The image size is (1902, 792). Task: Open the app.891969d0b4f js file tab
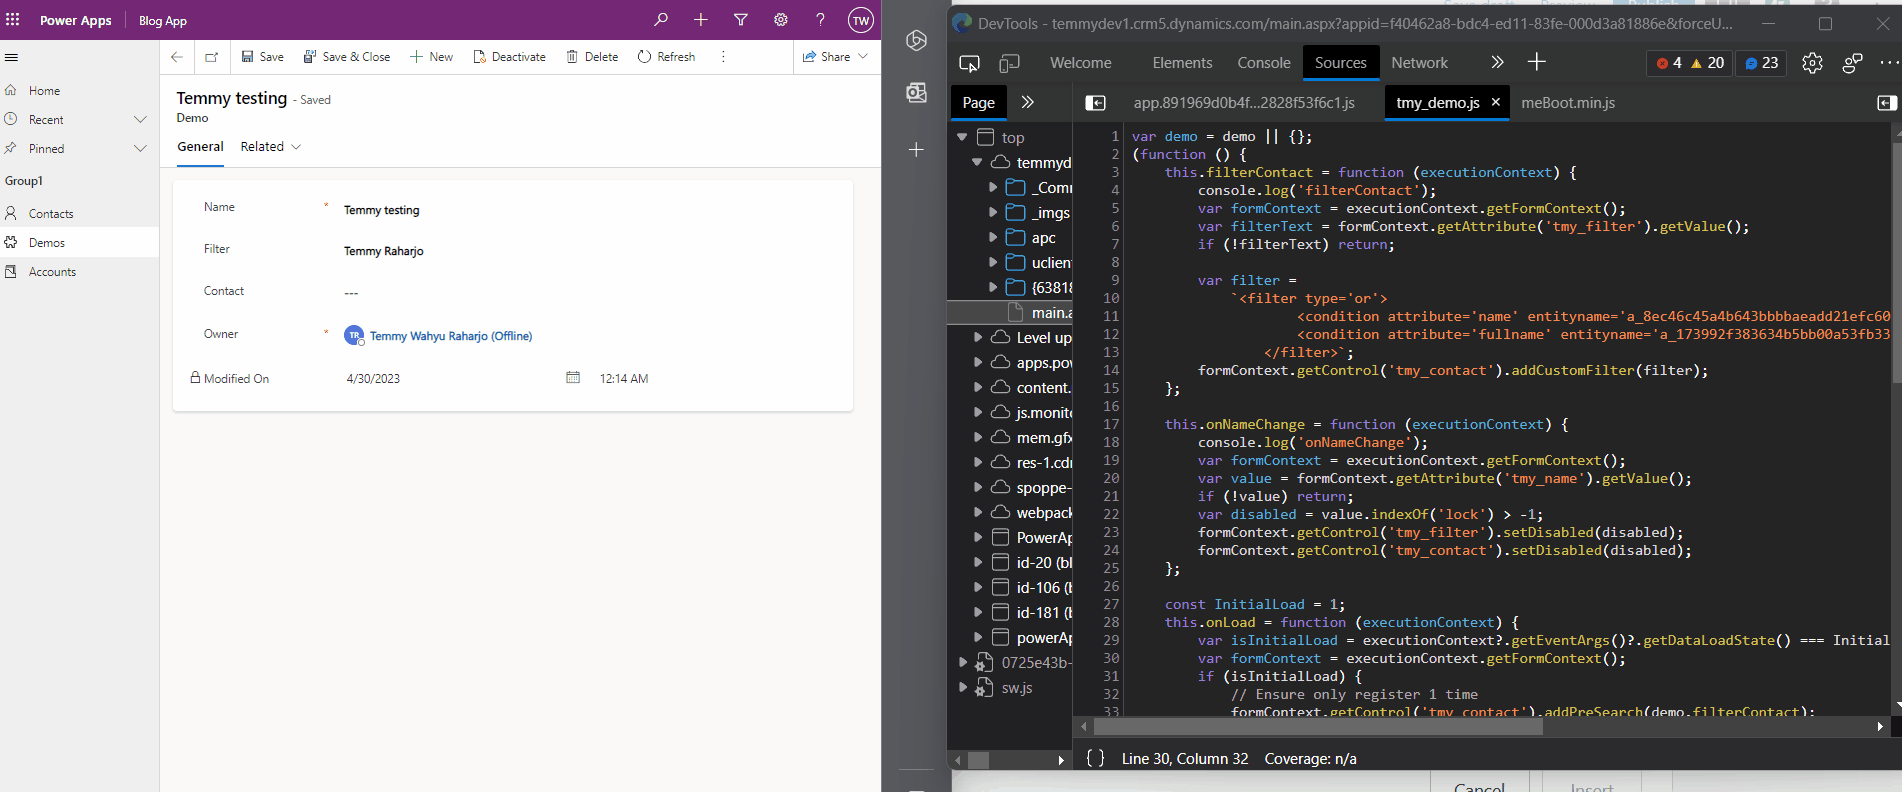coord(1244,102)
